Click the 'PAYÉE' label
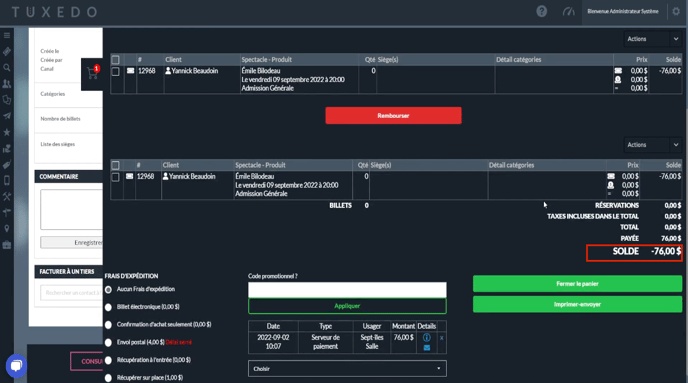 [x=630, y=238]
